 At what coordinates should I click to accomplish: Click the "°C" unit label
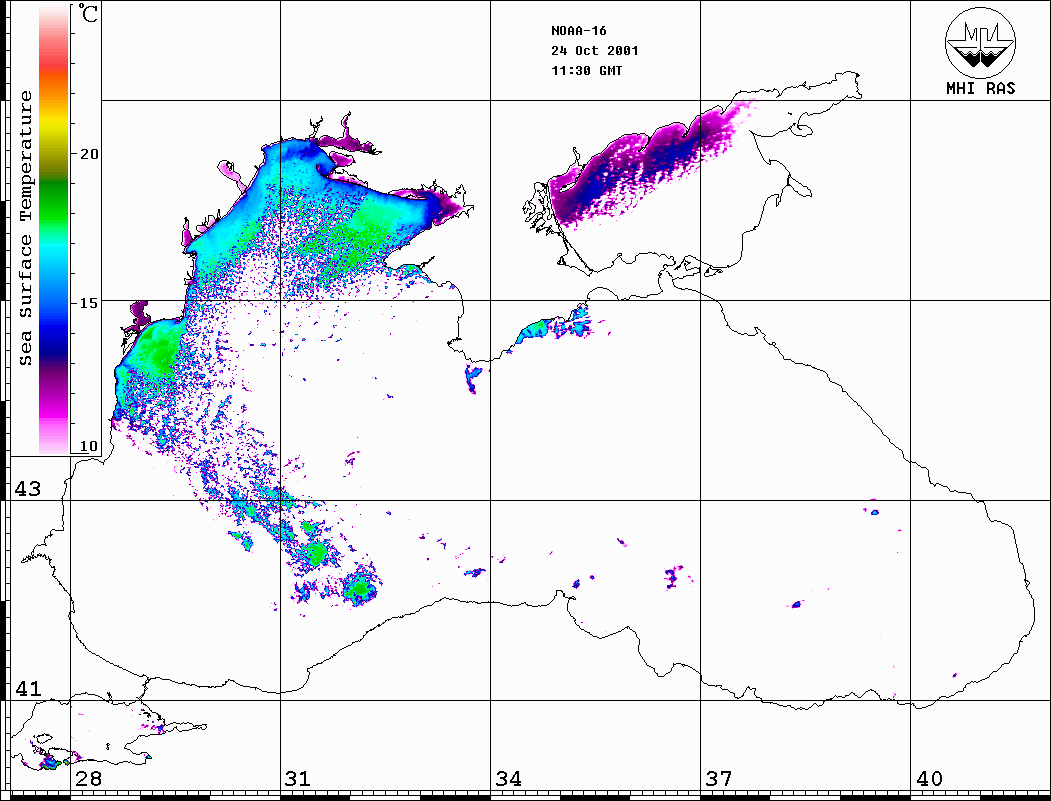click(88, 13)
